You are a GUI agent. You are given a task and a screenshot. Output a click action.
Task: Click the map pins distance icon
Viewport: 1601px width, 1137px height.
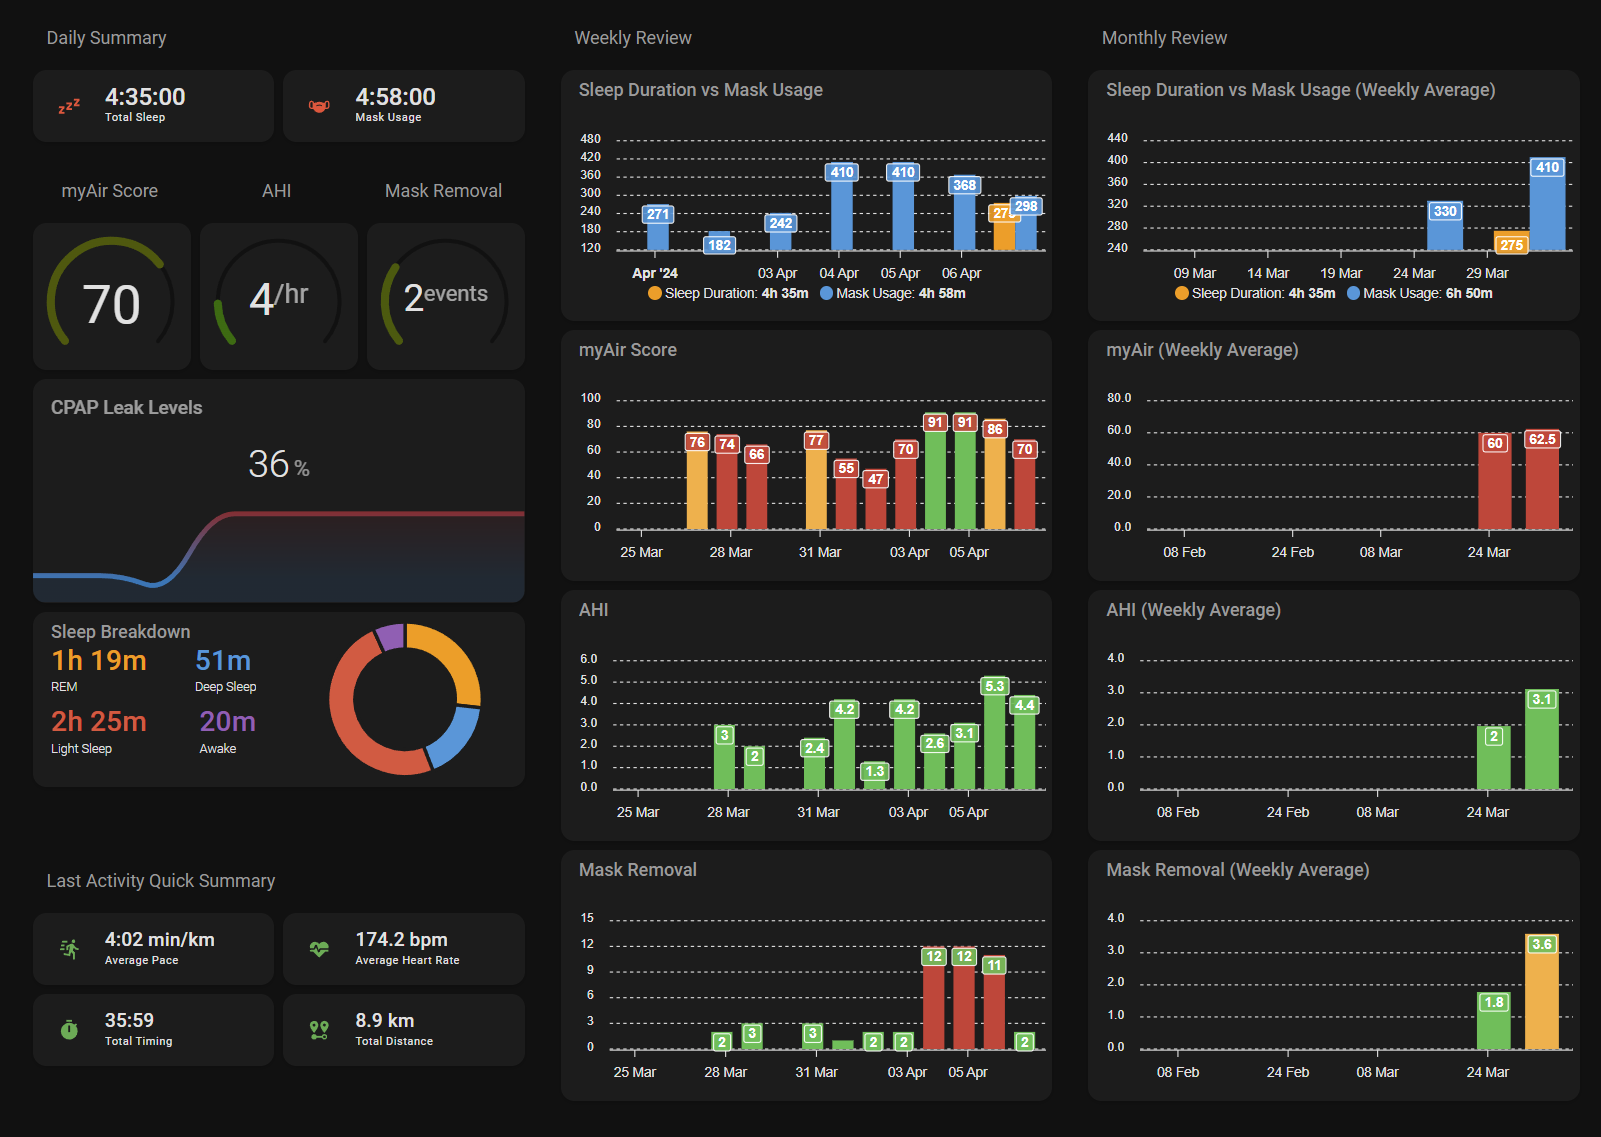pyautogui.click(x=319, y=1030)
